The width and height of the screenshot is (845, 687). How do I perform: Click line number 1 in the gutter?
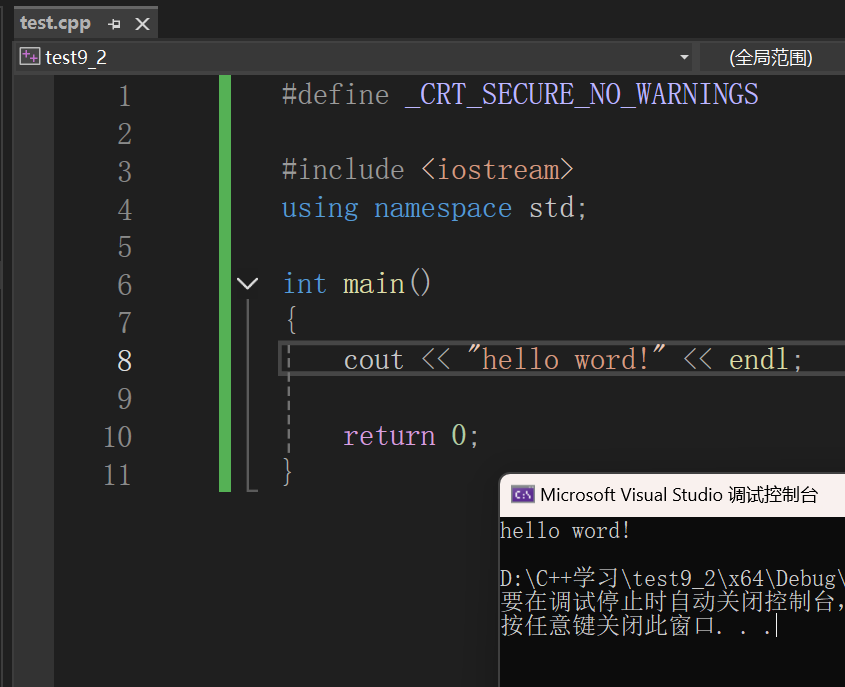point(124,96)
